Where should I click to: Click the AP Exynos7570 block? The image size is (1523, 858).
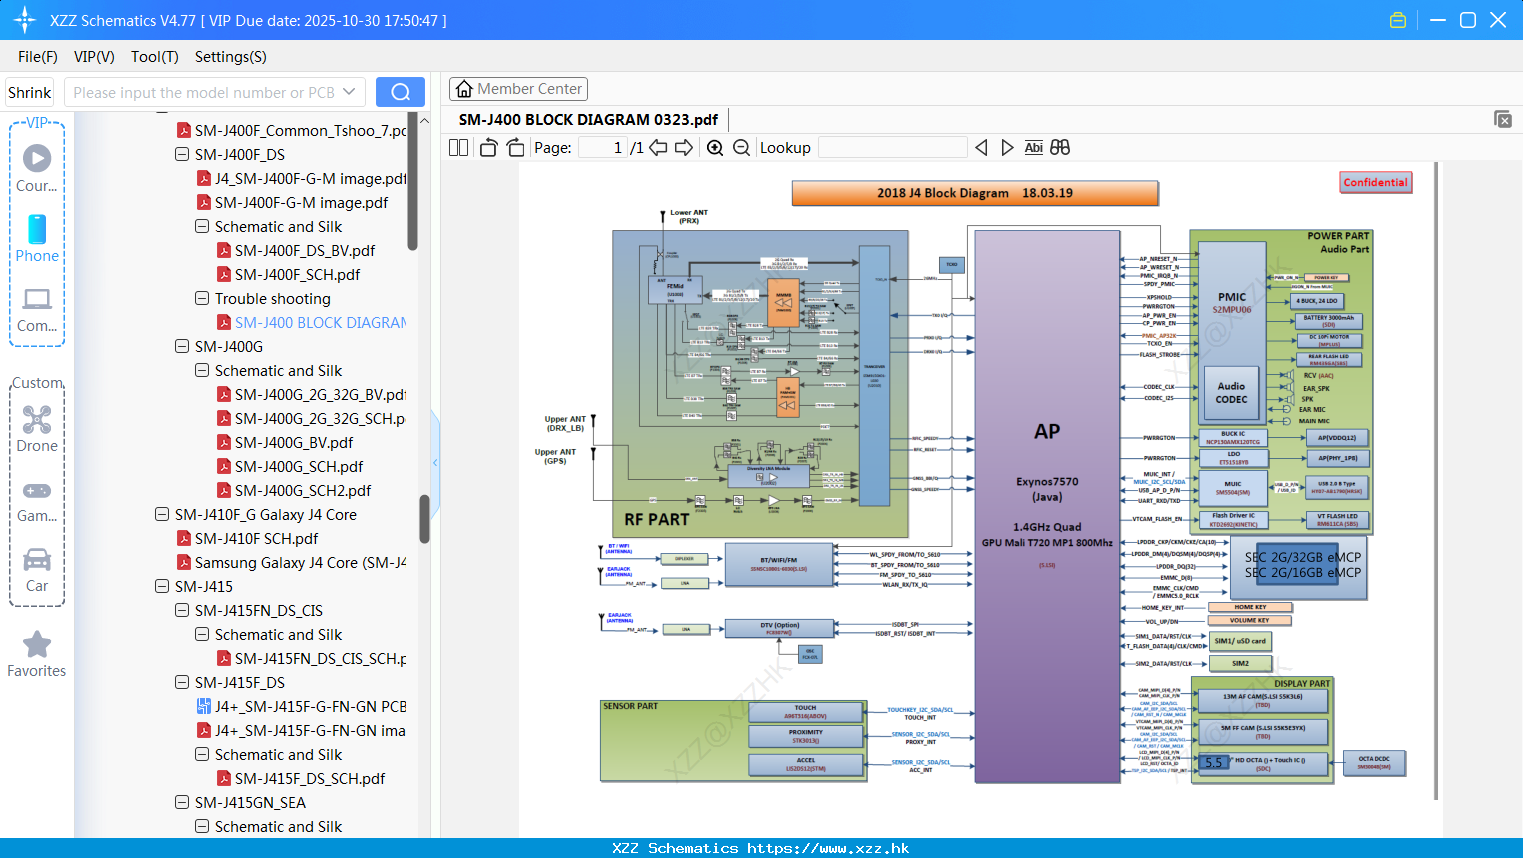point(1047,506)
